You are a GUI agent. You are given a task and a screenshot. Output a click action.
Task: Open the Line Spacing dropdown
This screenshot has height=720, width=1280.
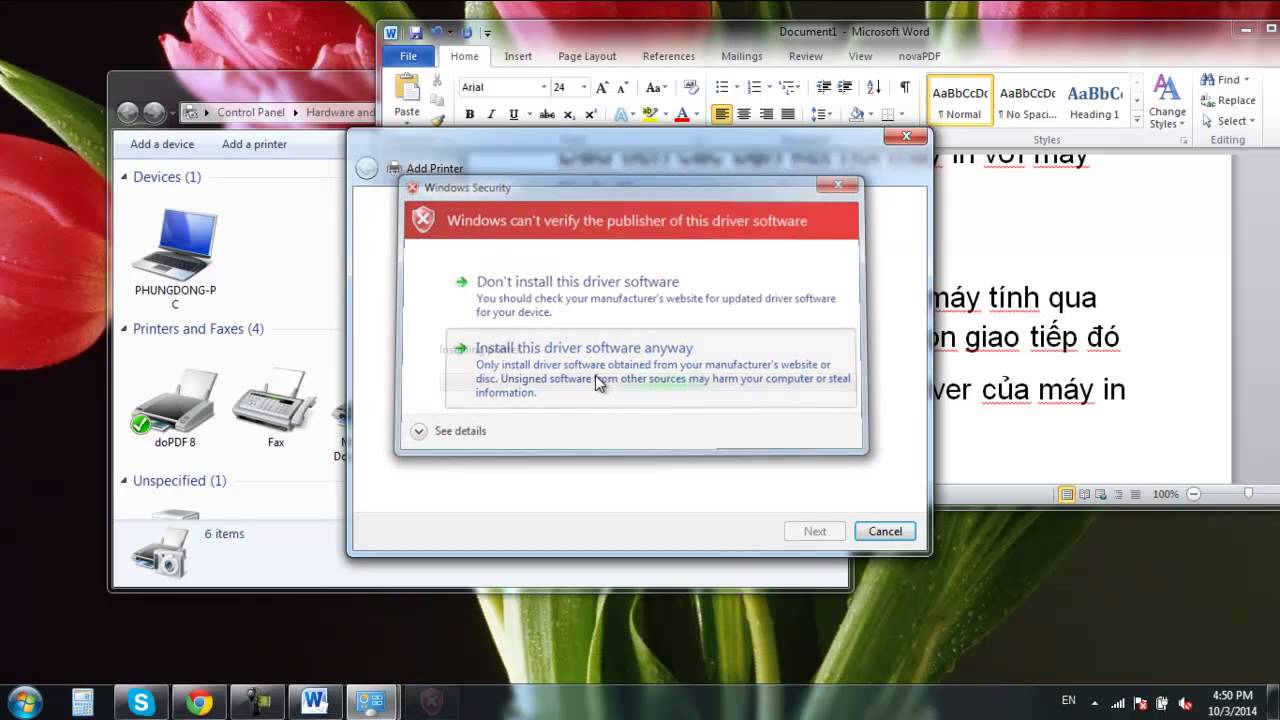click(x=821, y=114)
